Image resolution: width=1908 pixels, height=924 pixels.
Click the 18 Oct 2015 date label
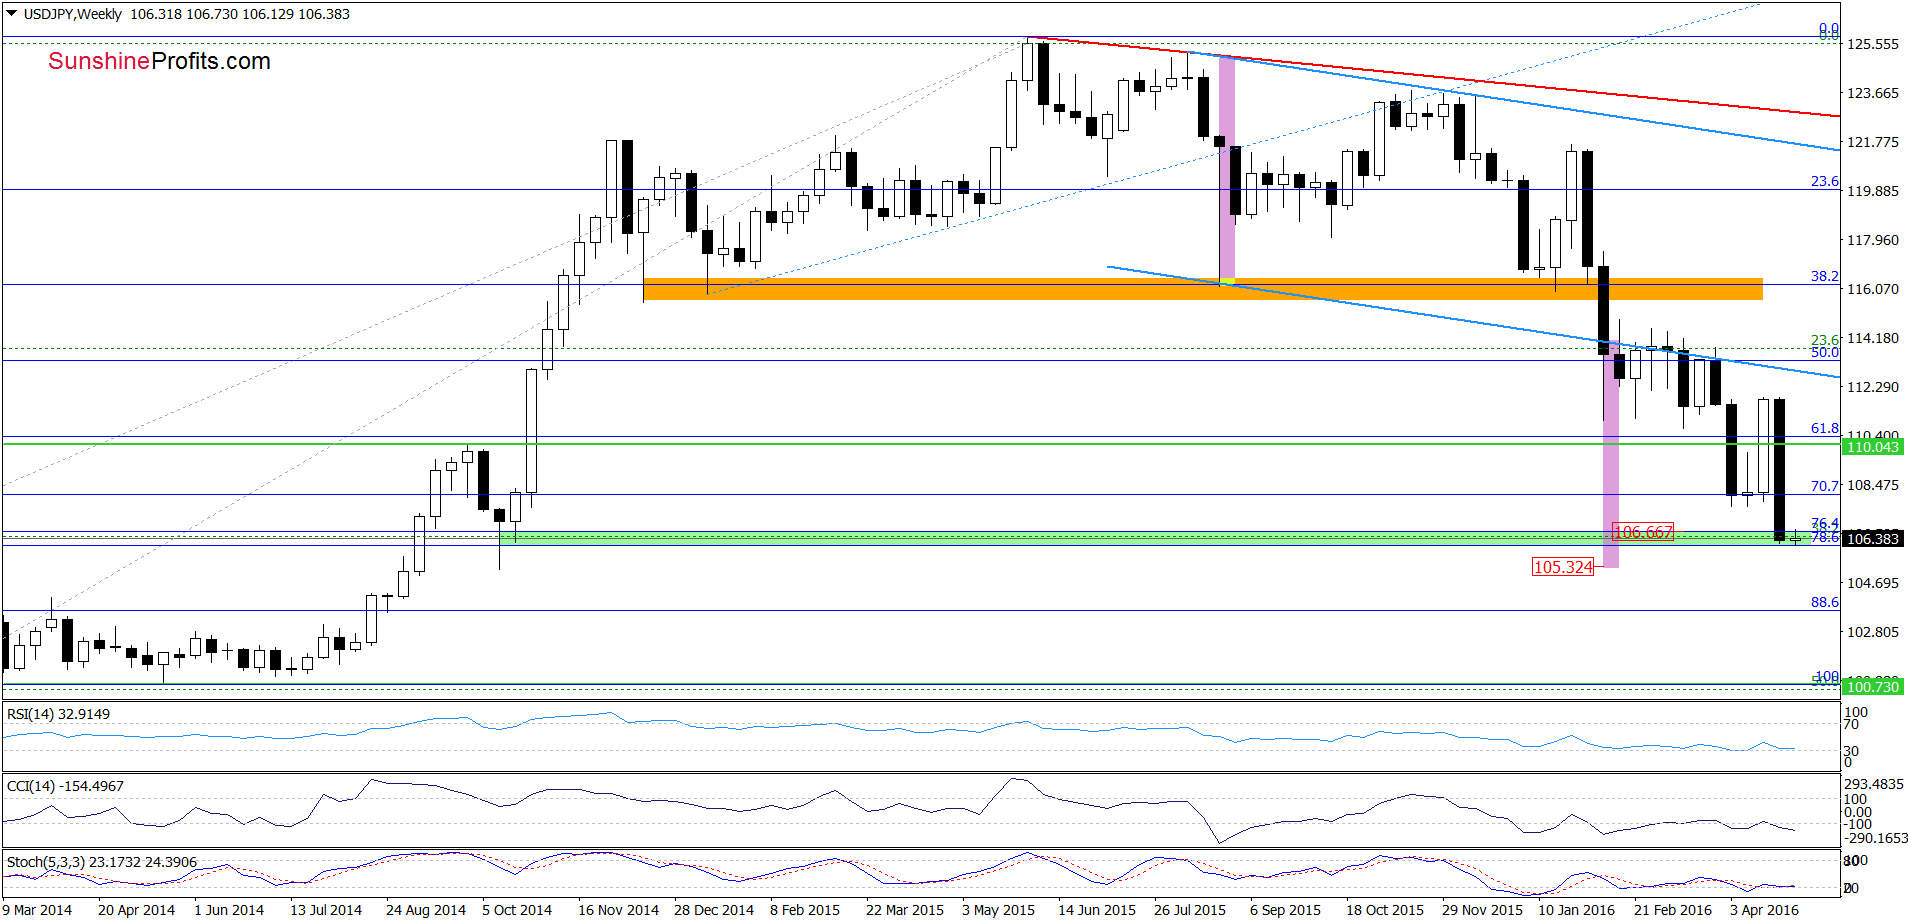1385,910
